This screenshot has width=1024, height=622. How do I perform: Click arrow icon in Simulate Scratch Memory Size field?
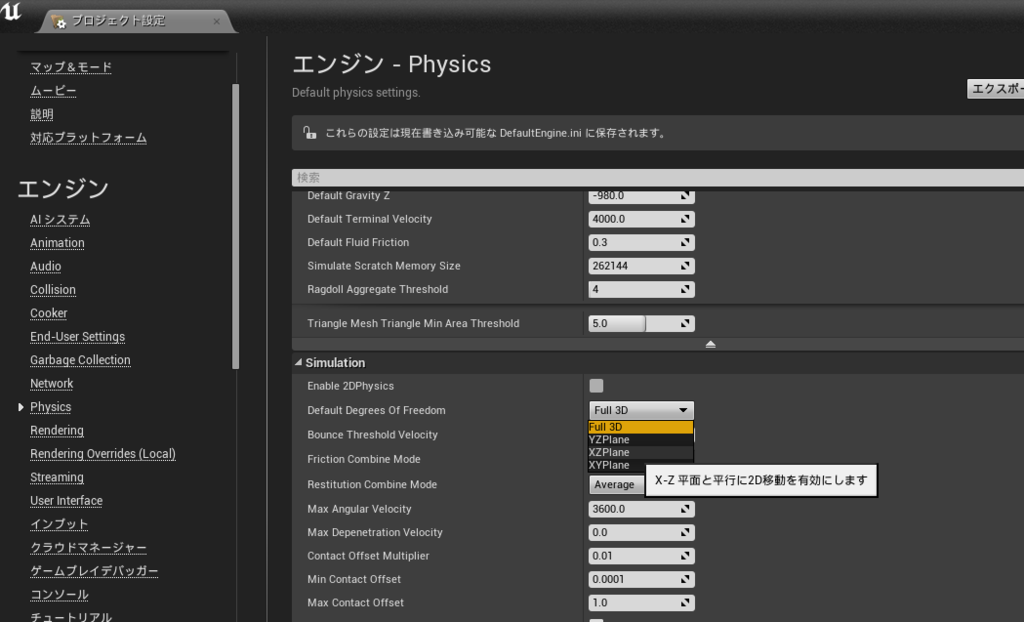685,266
